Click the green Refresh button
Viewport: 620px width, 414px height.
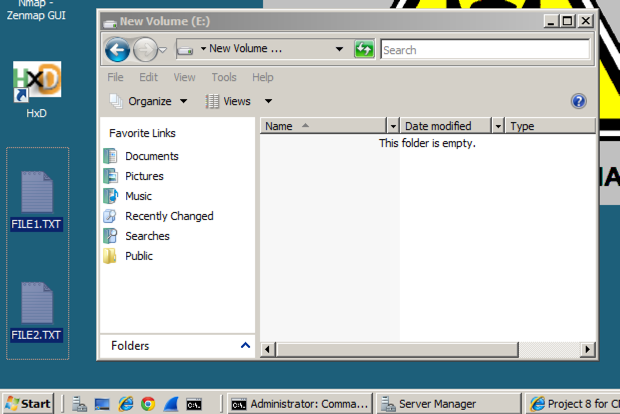pyautogui.click(x=364, y=49)
